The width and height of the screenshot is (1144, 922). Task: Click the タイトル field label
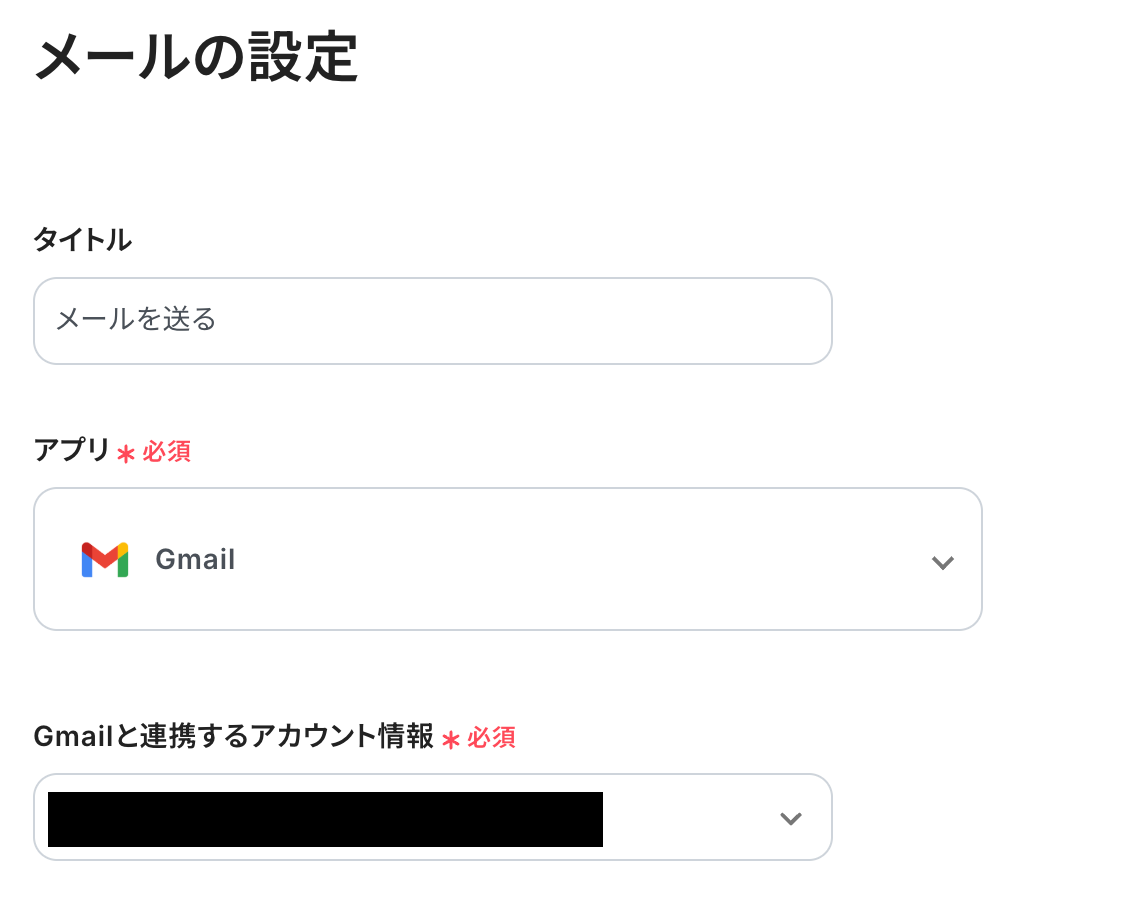click(x=83, y=240)
